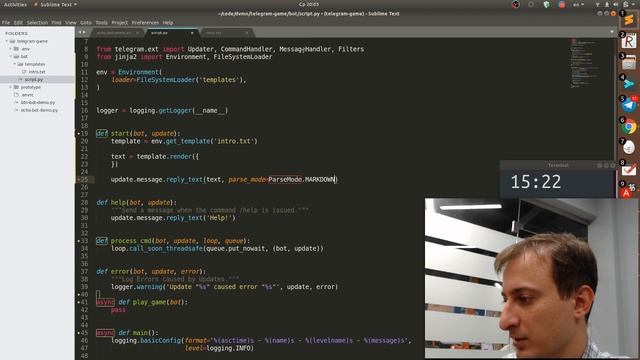Open intro.txt in the sidebar
Viewport: 640px width, 360px height.
[x=37, y=72]
